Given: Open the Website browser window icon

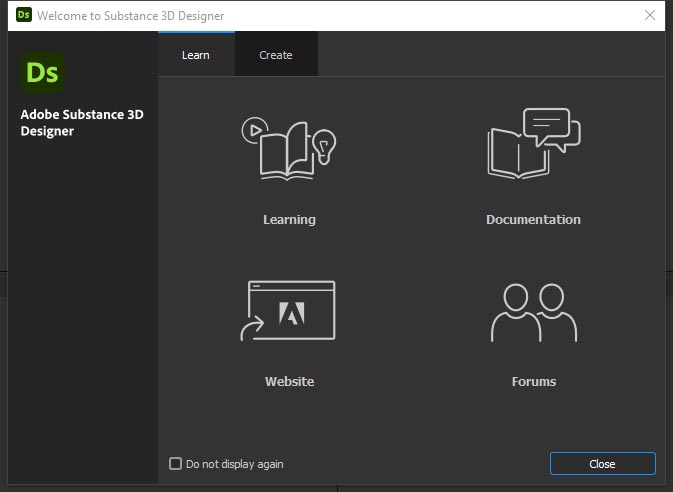Looking at the screenshot, I should (x=289, y=312).
